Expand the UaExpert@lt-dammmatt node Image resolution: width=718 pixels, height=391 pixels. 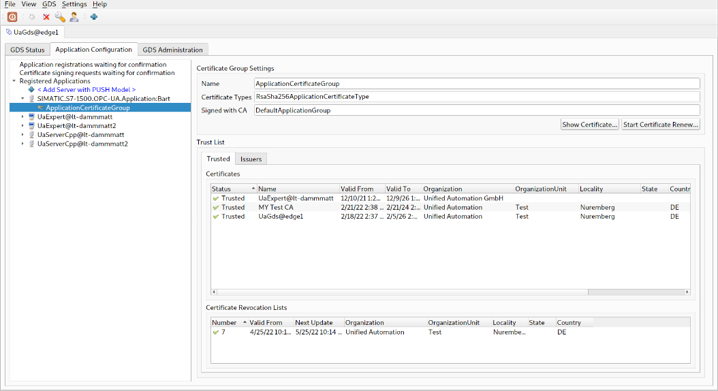pos(22,117)
